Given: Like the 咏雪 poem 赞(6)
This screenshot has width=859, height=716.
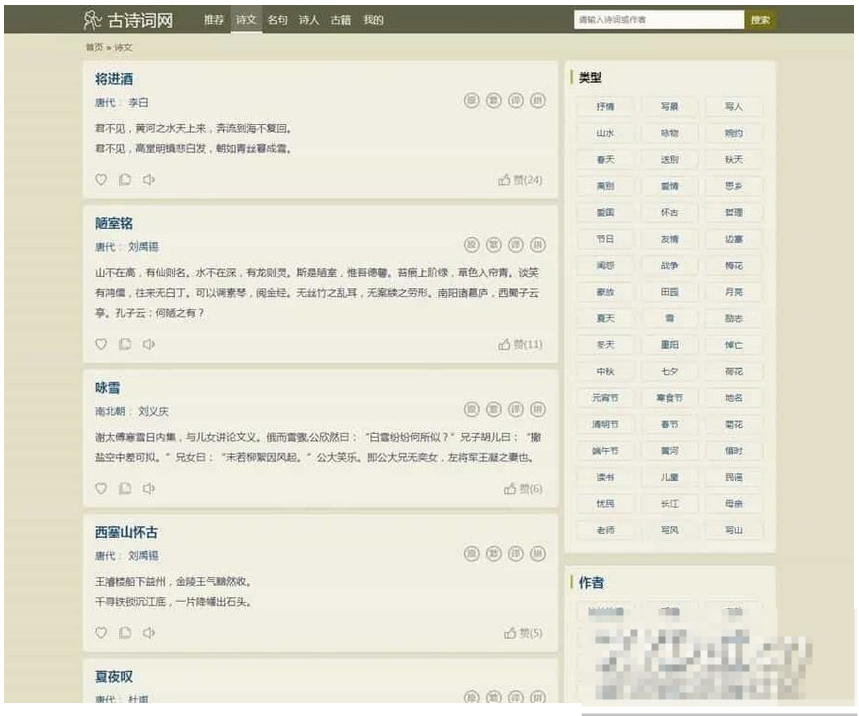Looking at the screenshot, I should point(523,489).
